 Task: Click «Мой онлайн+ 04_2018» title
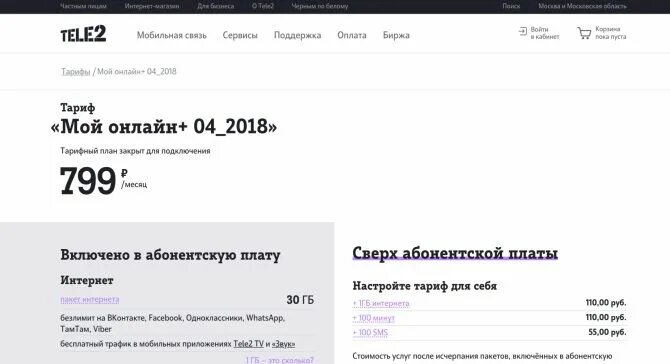click(164, 126)
